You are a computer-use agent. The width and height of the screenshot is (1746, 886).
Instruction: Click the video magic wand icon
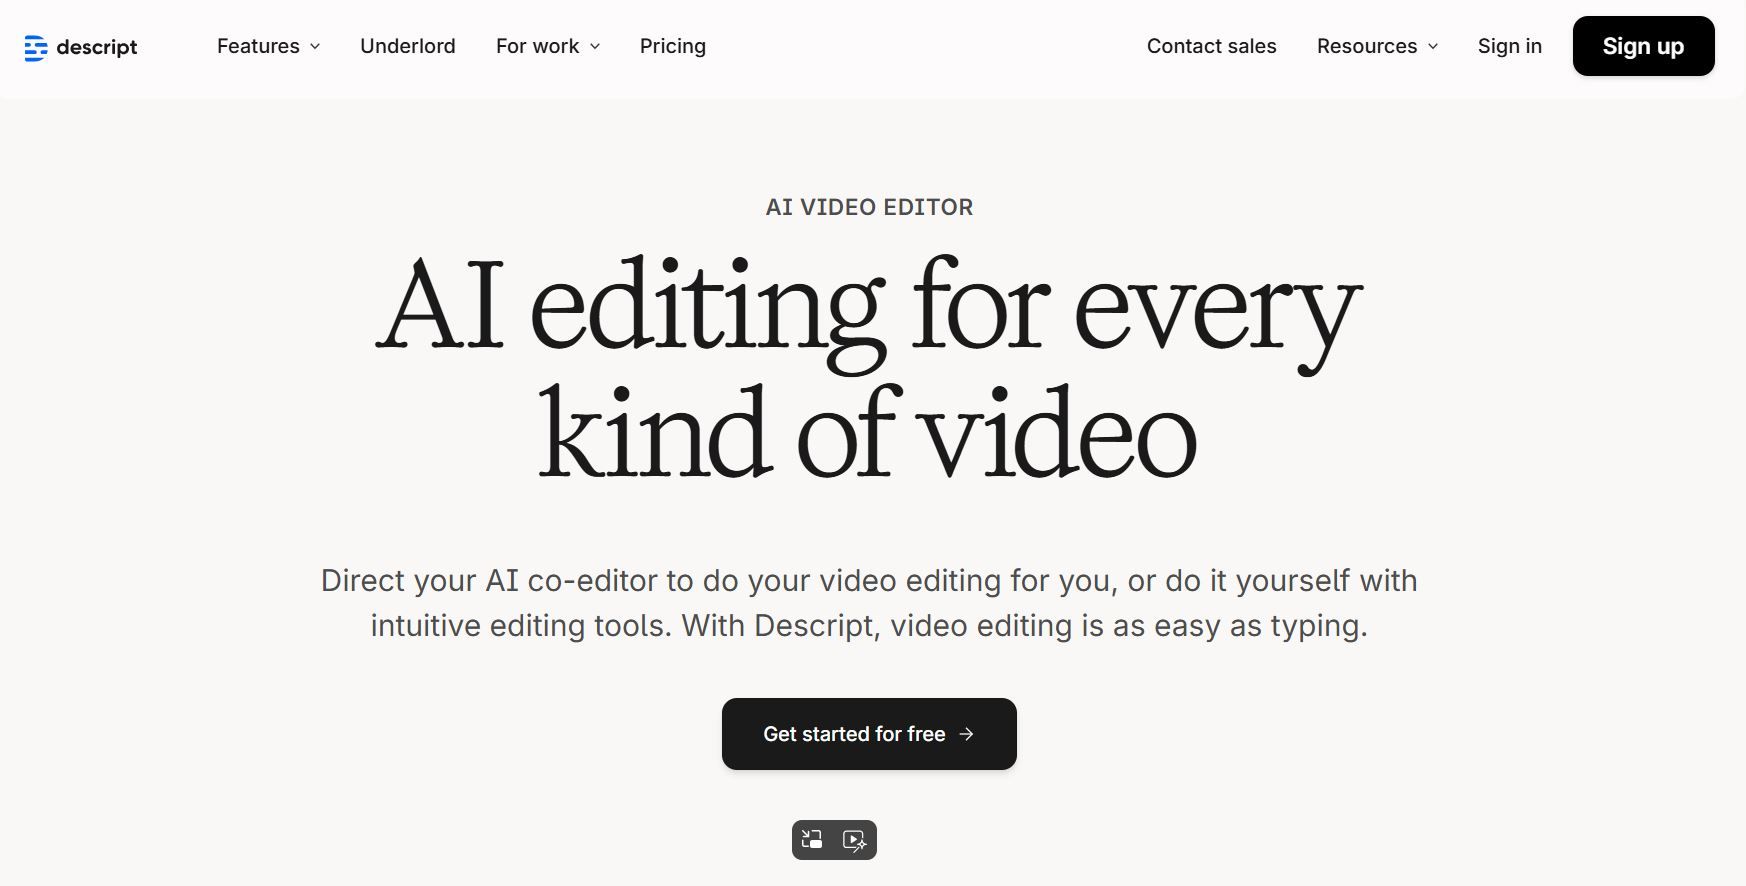855,840
